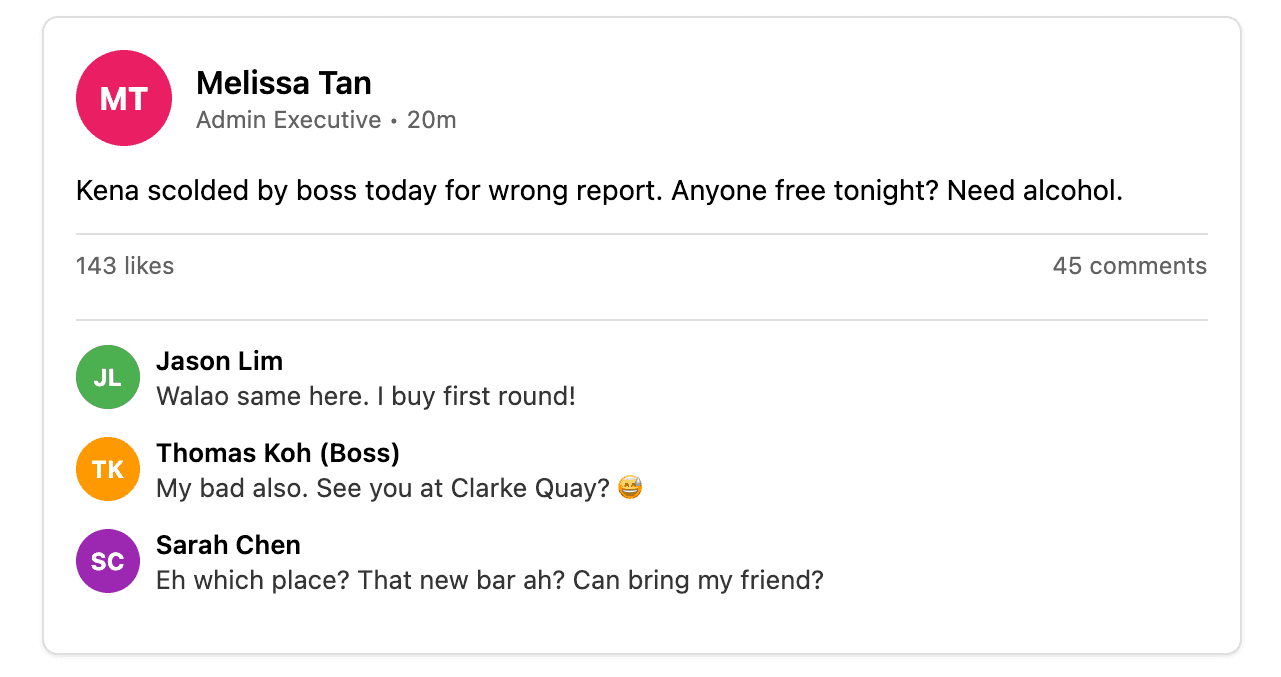Open Thomas Koh (Boss) profile name
1281x677 pixels.
pyautogui.click(x=278, y=453)
